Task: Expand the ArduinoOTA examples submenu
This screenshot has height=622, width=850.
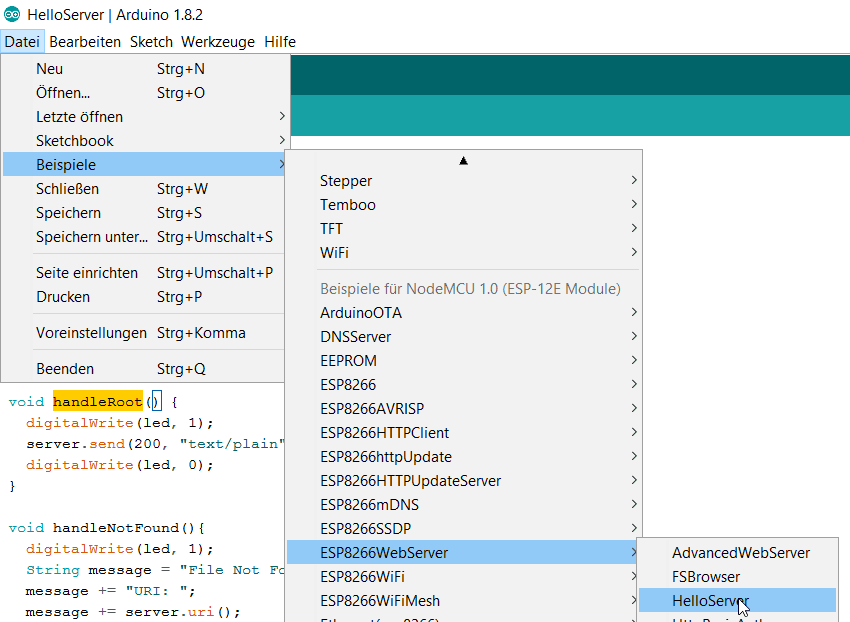Action: click(361, 313)
